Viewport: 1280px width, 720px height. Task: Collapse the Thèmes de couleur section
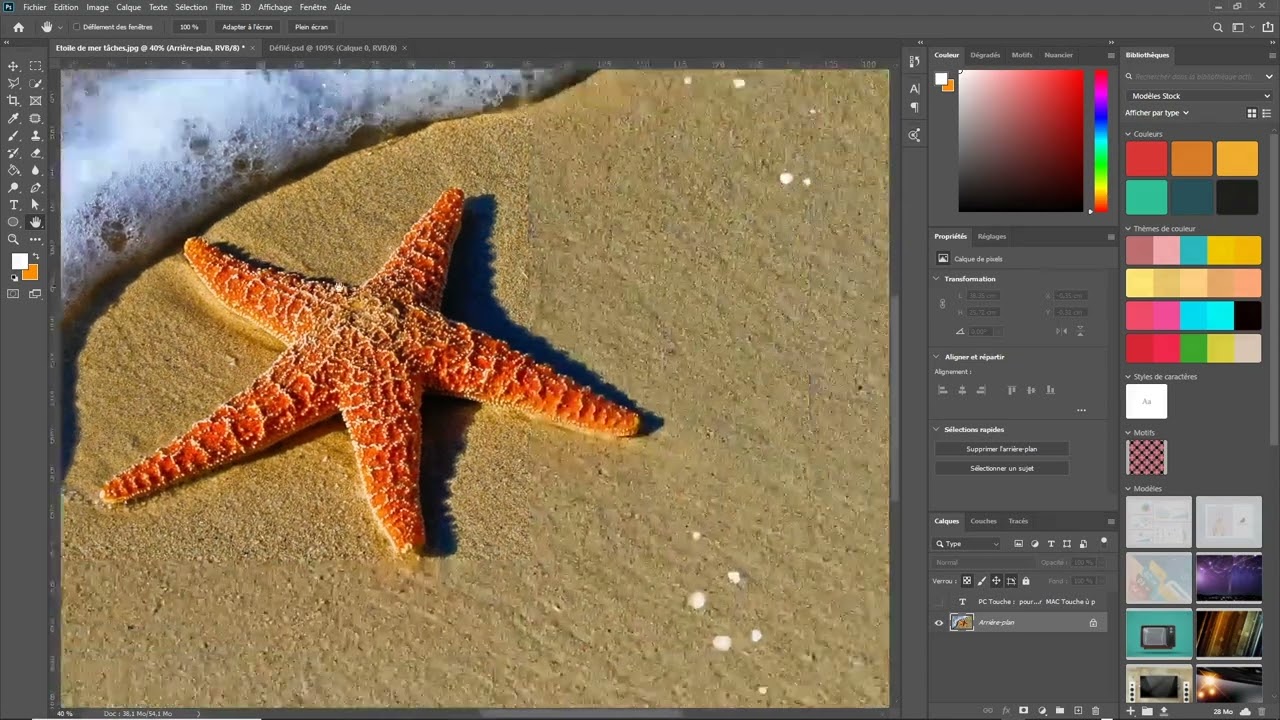[x=1129, y=229]
